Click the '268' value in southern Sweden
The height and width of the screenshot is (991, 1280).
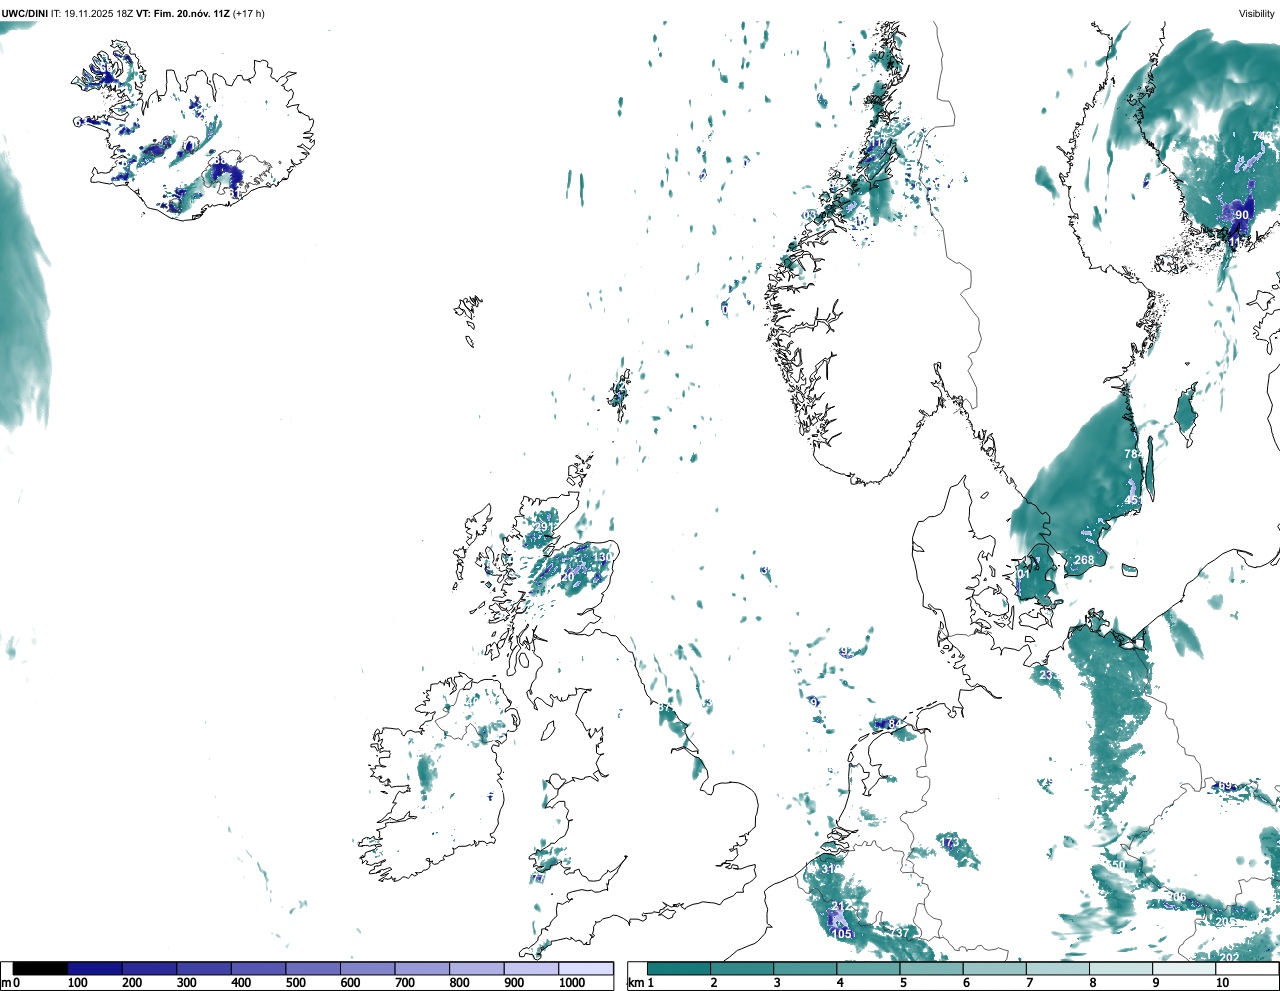tap(1084, 560)
